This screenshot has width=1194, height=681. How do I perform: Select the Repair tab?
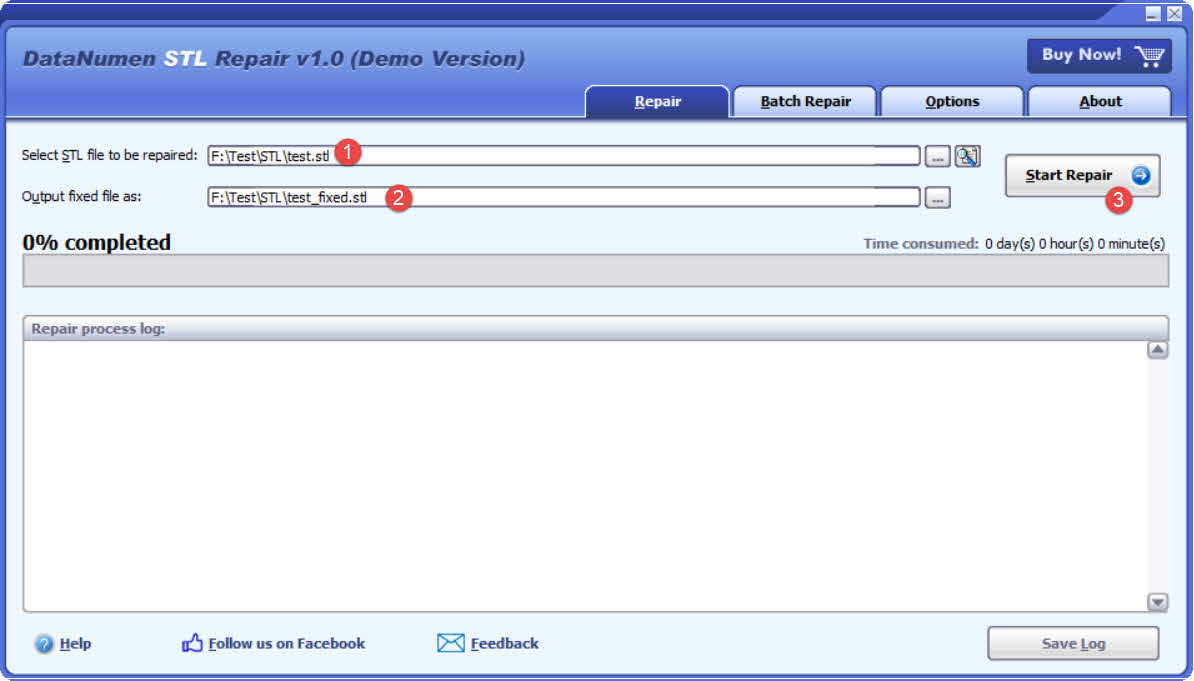[657, 101]
